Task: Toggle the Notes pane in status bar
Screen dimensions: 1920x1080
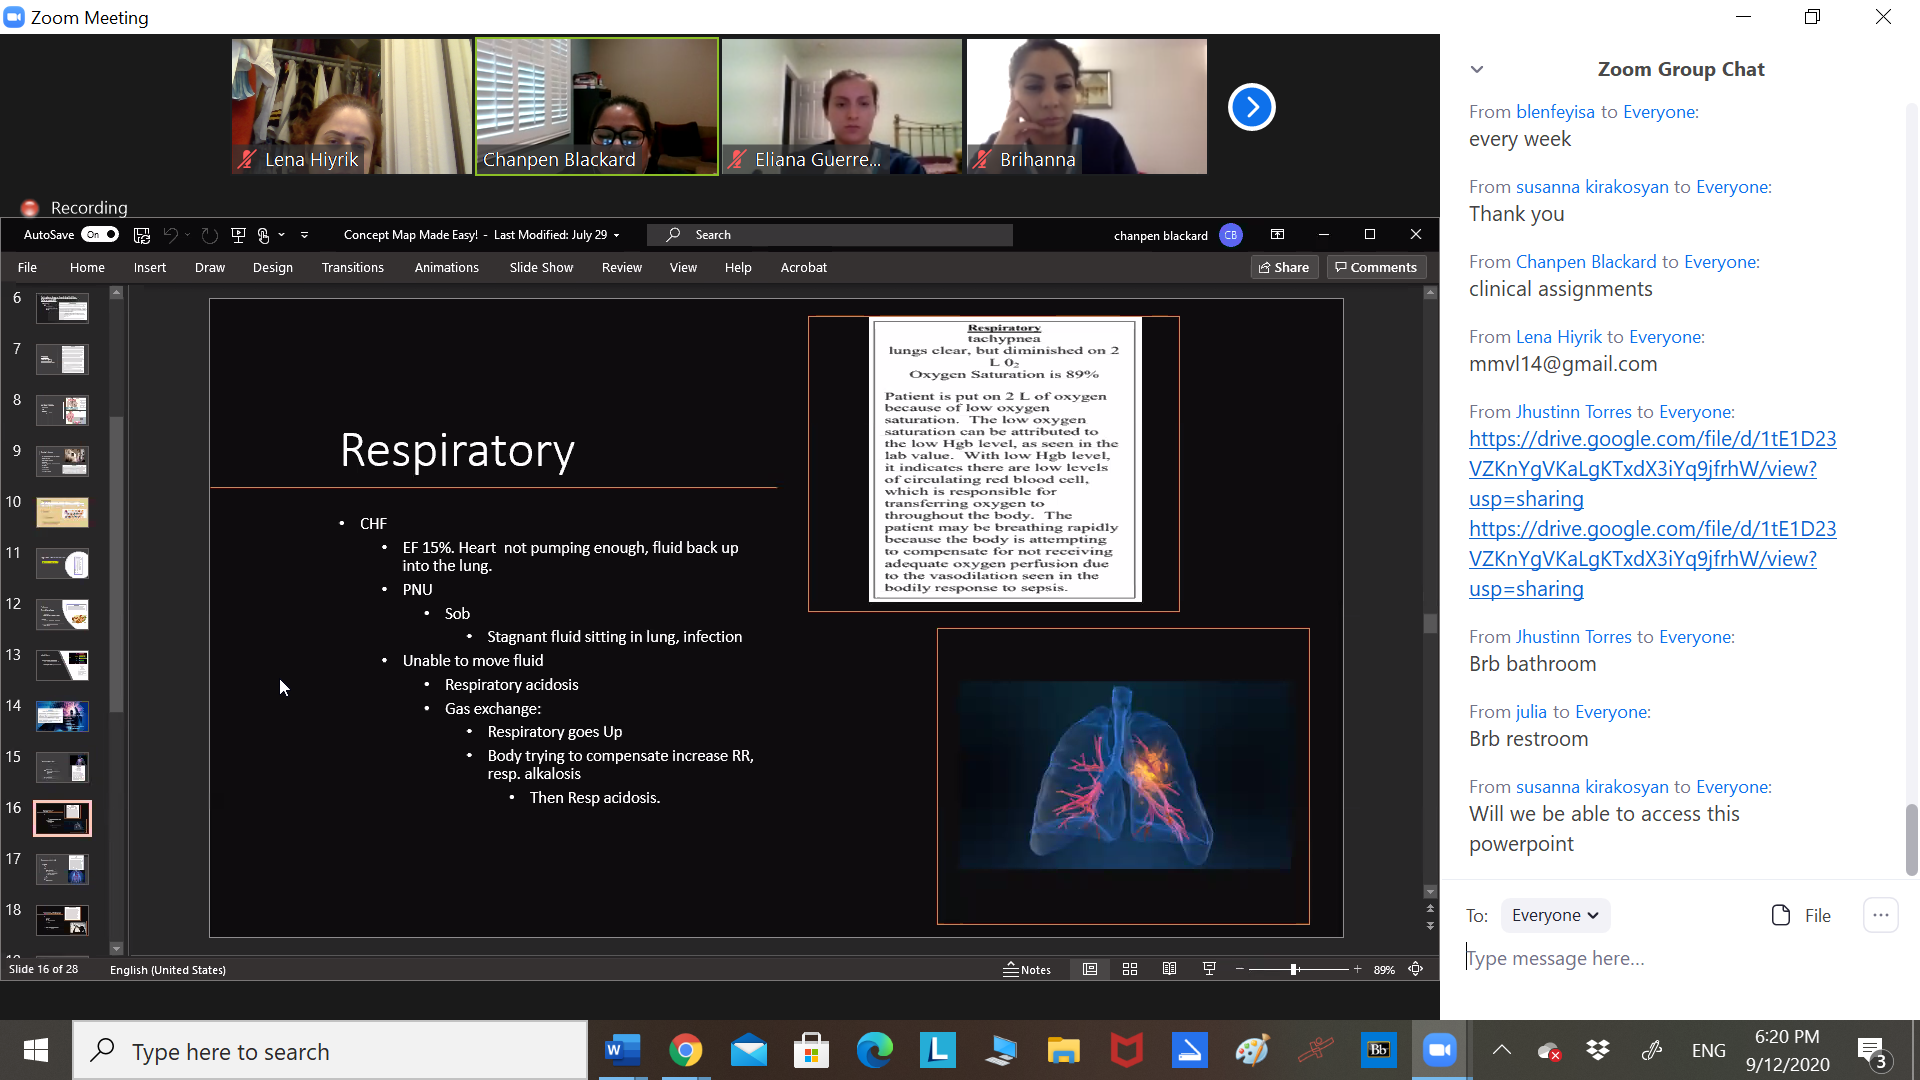Action: [x=1027, y=969]
